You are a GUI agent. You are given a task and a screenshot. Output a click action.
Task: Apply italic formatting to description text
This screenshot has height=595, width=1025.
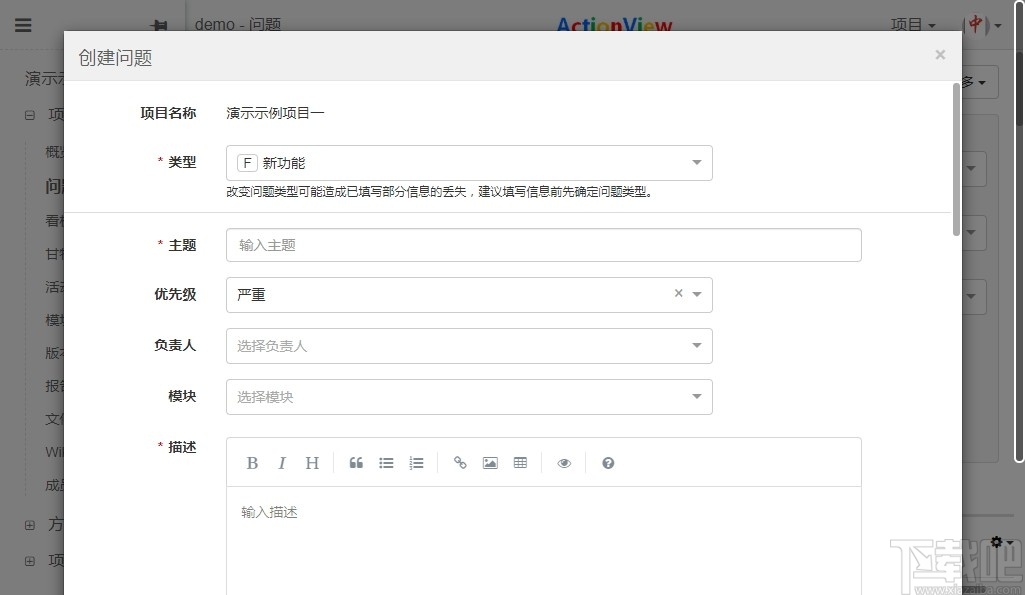(x=282, y=462)
